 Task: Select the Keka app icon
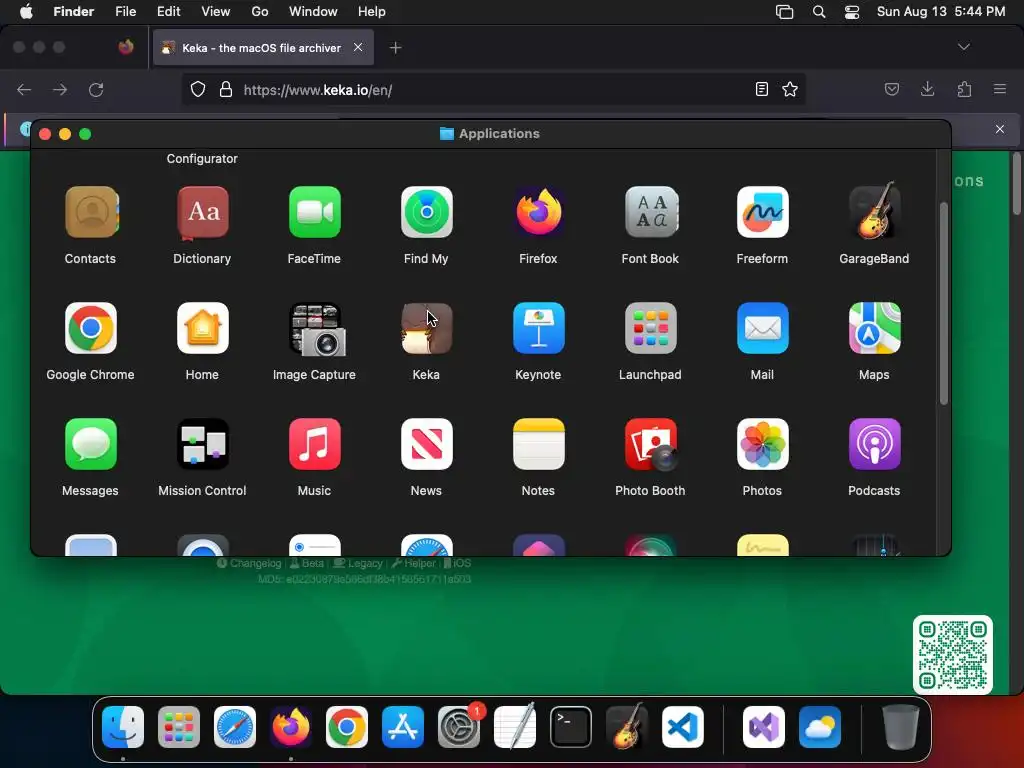click(426, 328)
